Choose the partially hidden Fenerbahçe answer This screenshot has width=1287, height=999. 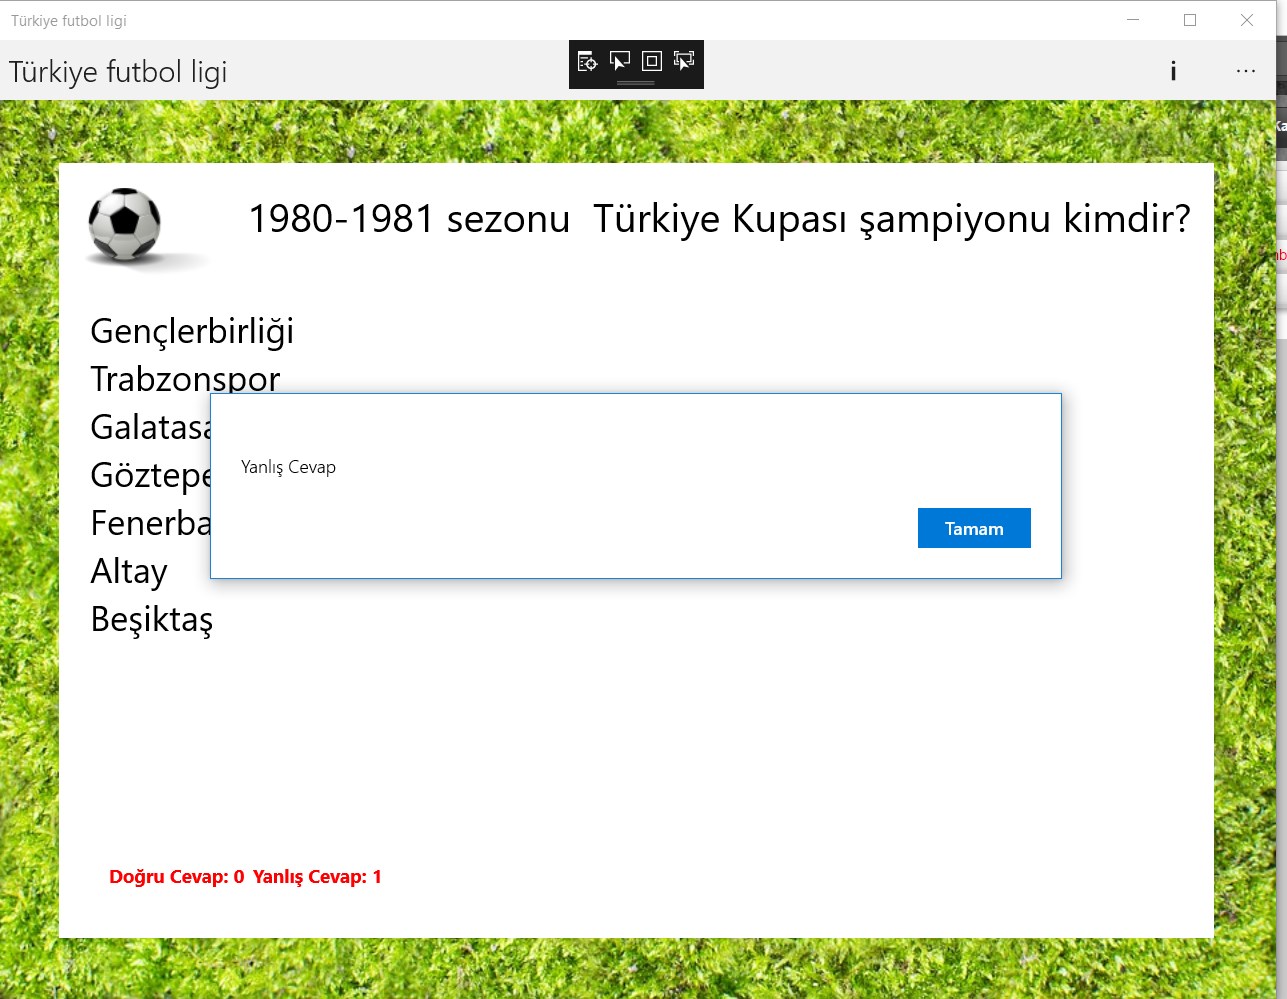[150, 523]
